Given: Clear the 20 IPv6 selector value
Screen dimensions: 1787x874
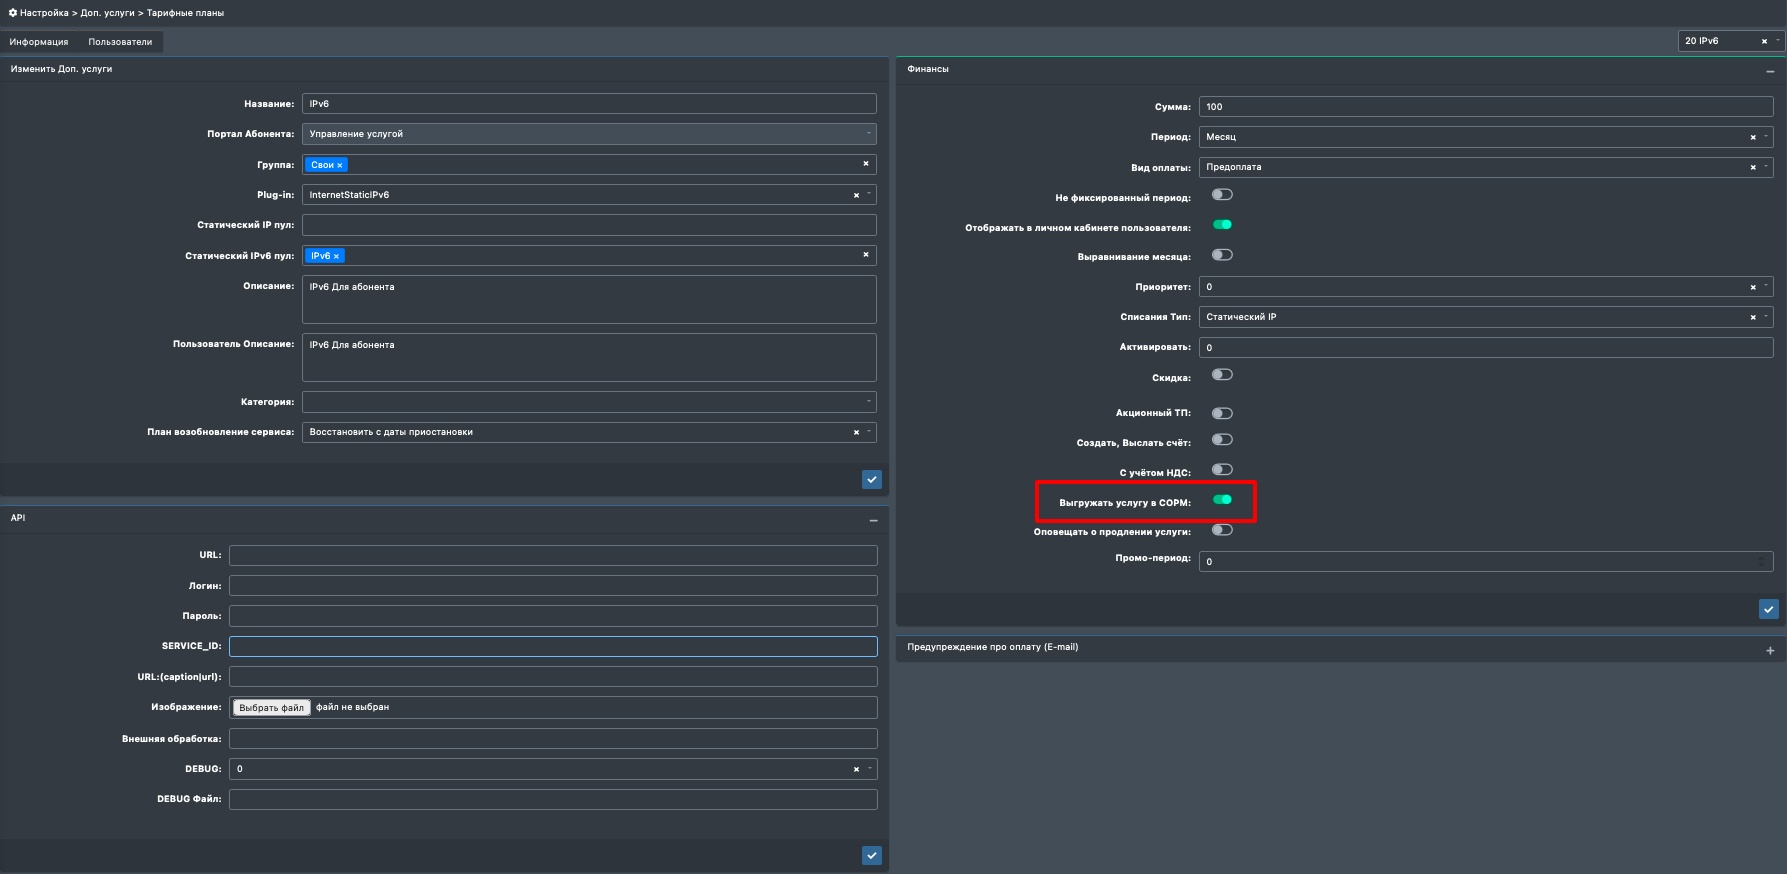Looking at the screenshot, I should [1764, 41].
